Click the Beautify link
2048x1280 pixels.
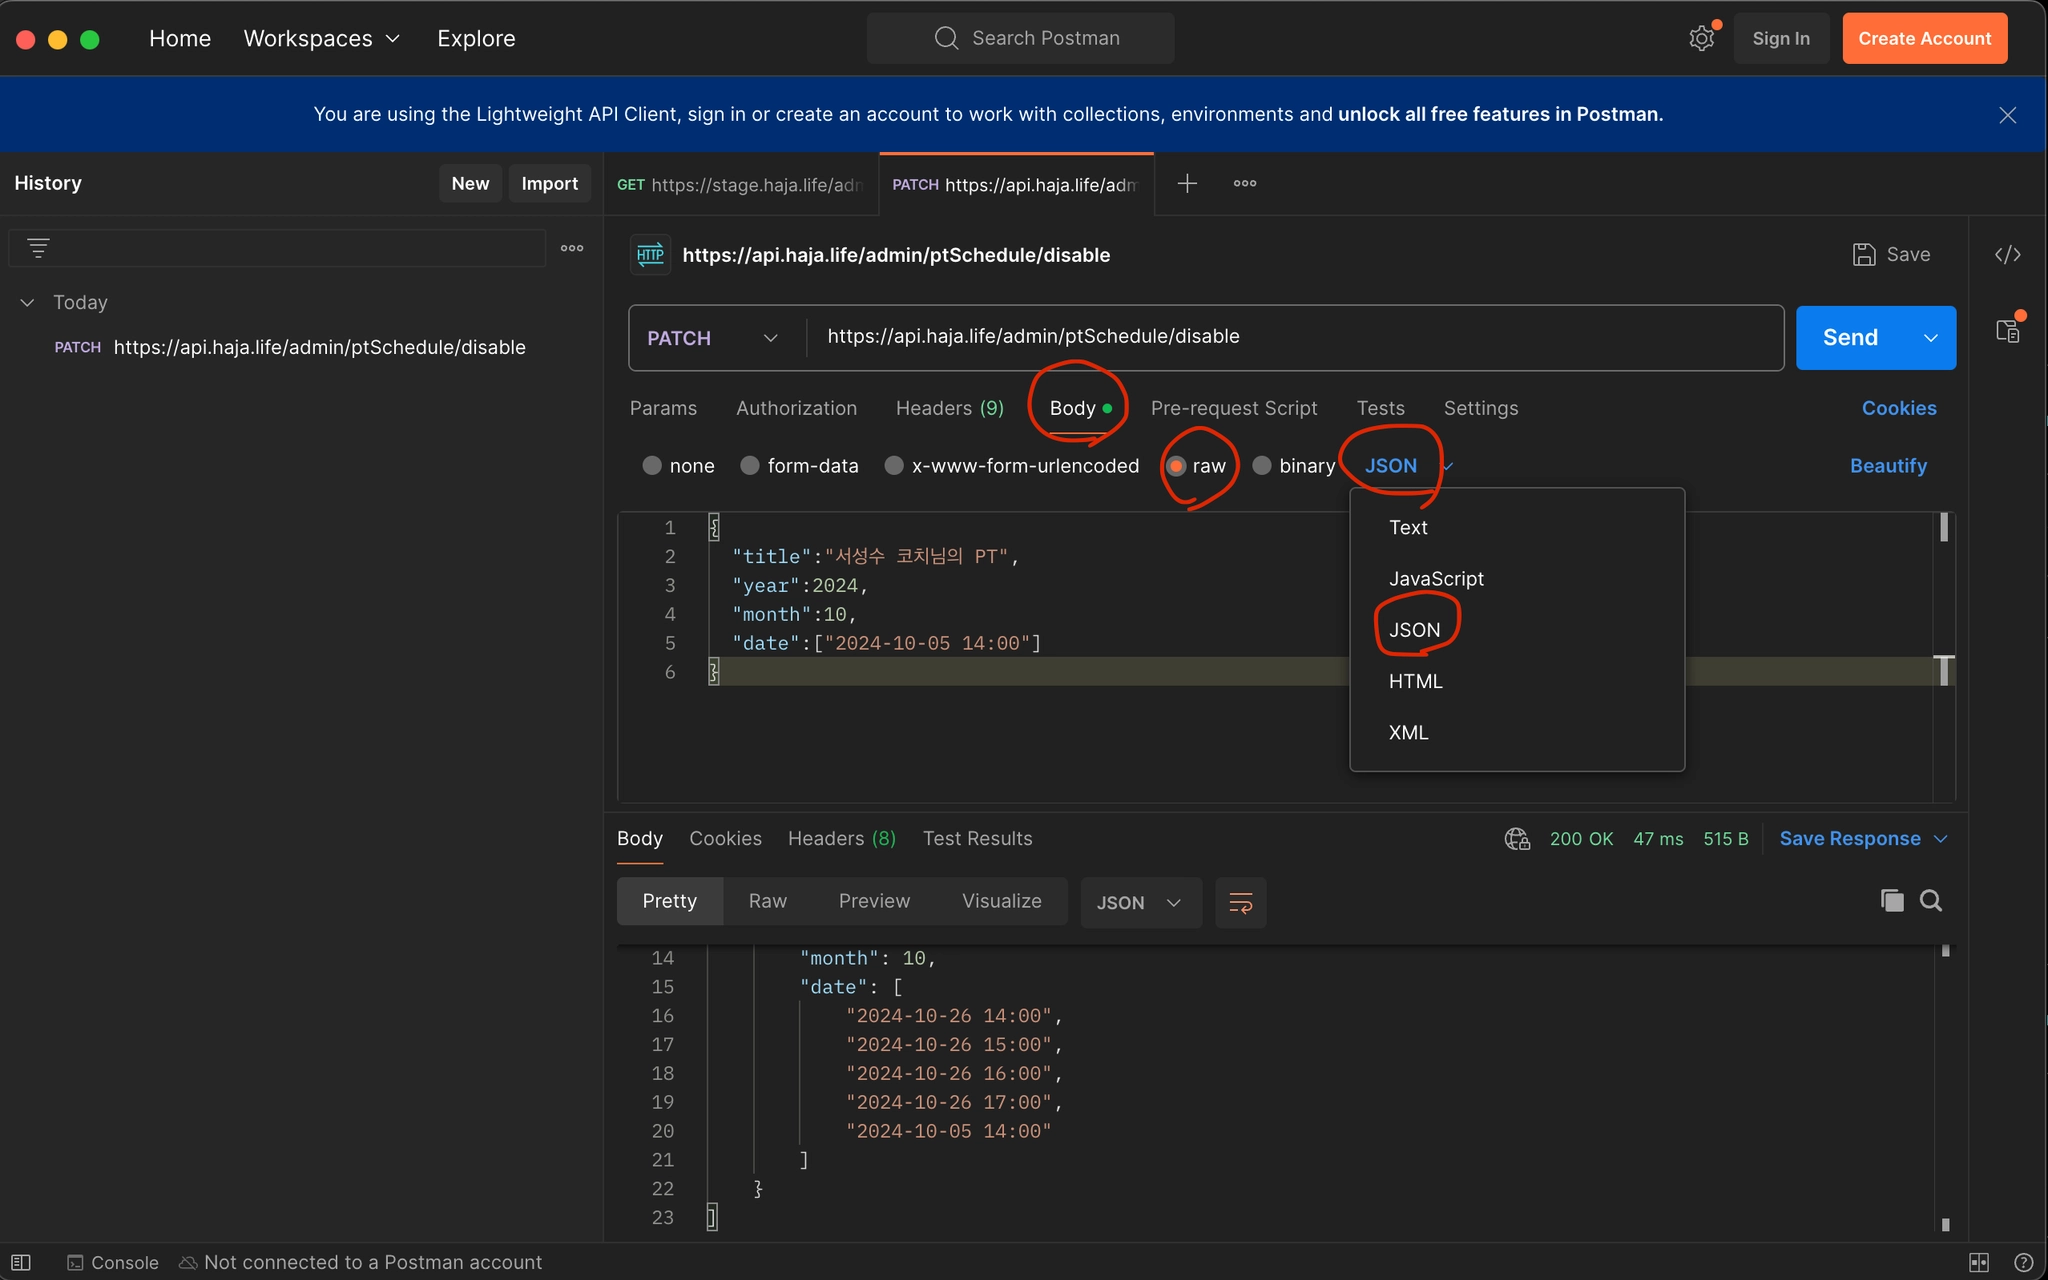(x=1887, y=466)
